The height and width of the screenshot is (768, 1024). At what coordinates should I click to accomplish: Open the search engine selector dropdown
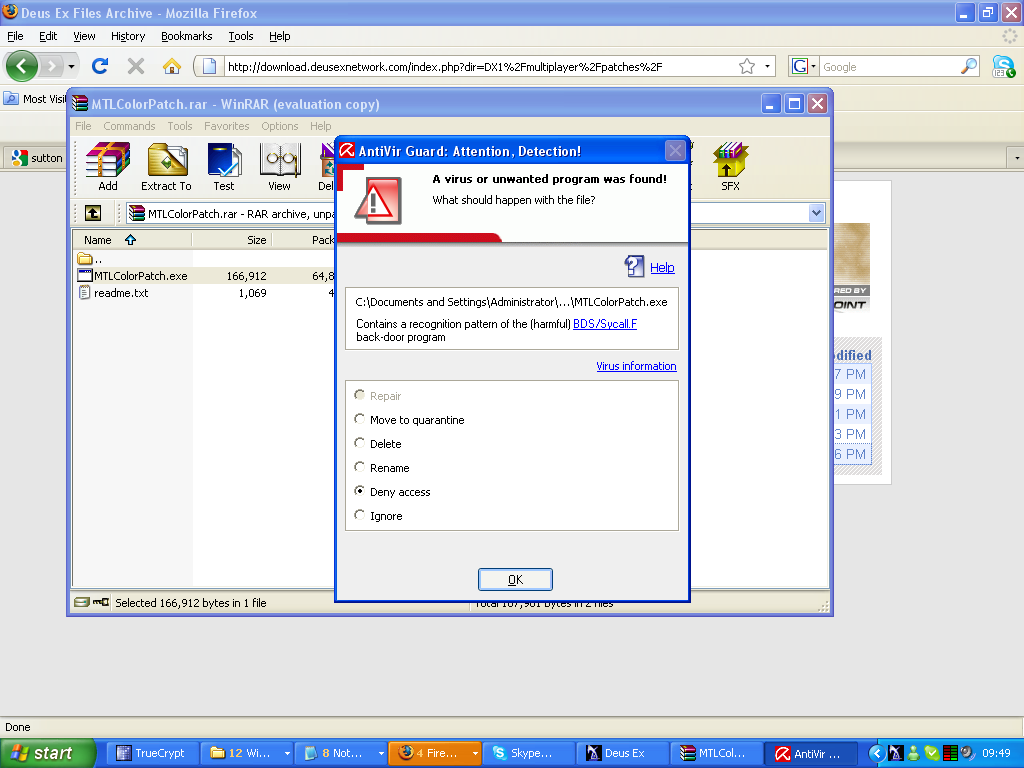pos(813,66)
